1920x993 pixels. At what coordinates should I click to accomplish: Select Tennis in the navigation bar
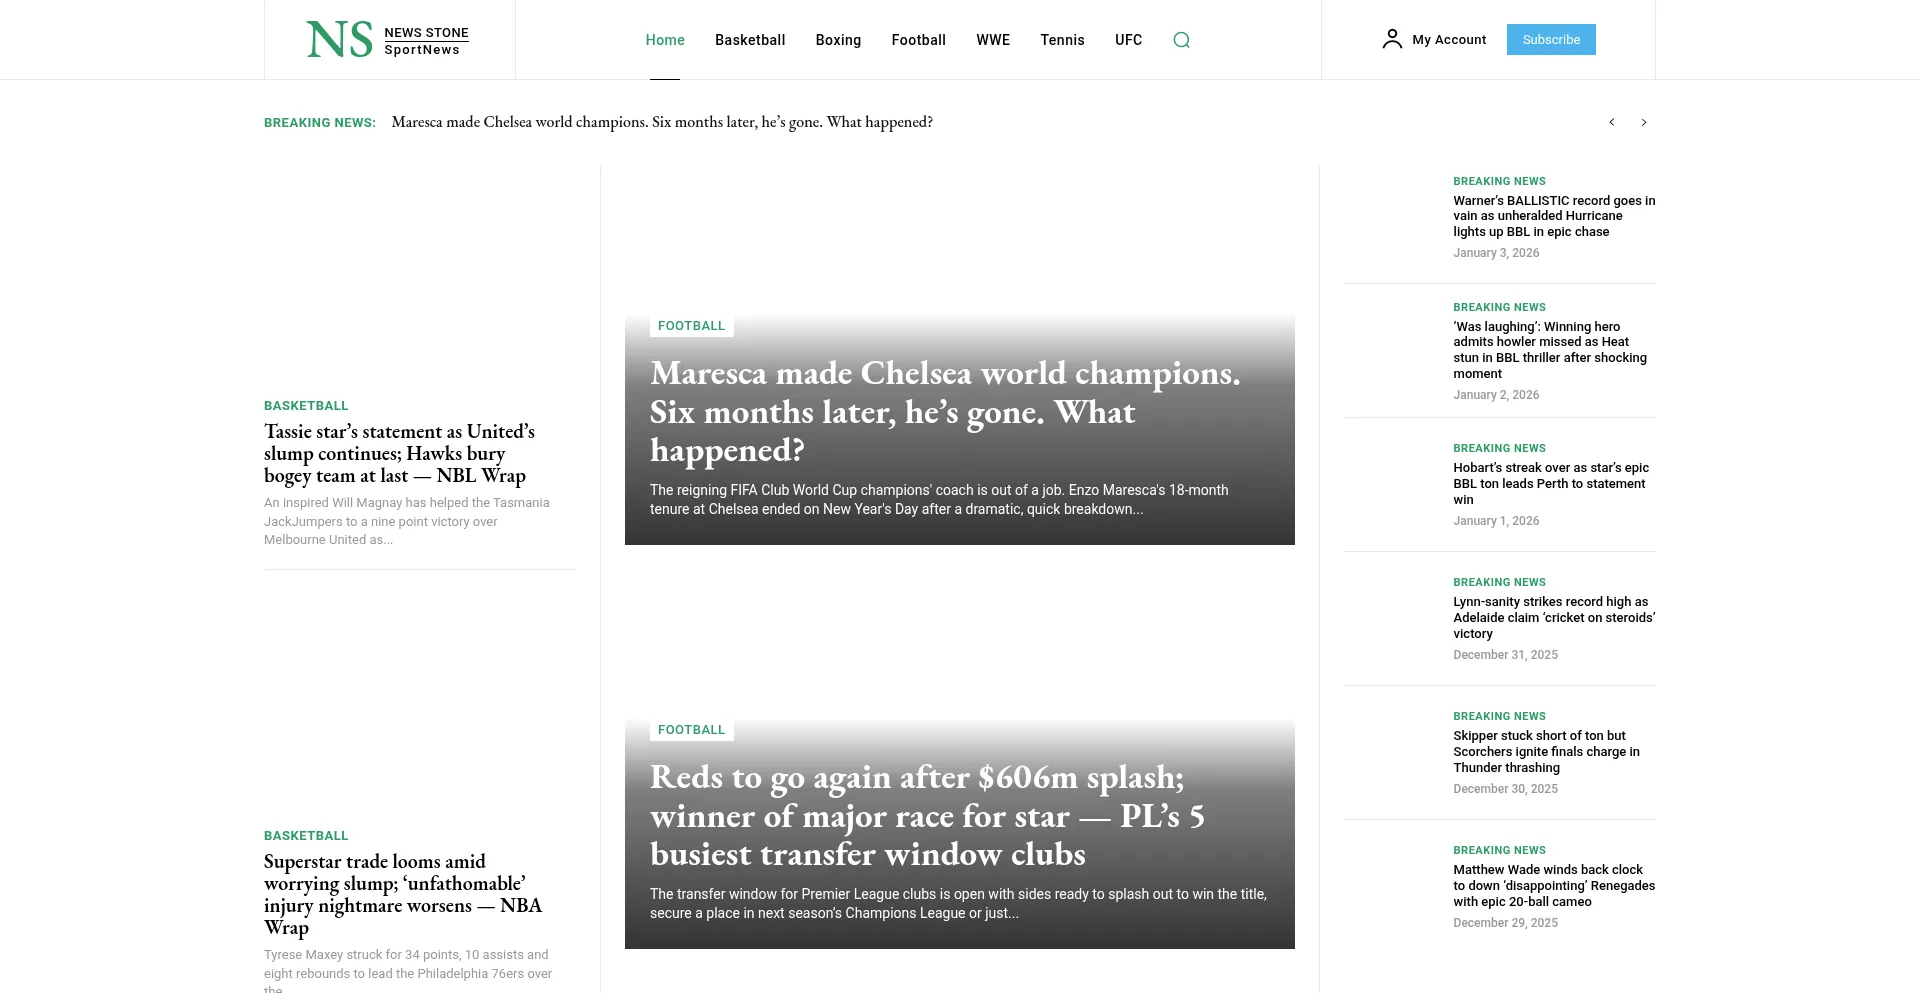coord(1062,40)
